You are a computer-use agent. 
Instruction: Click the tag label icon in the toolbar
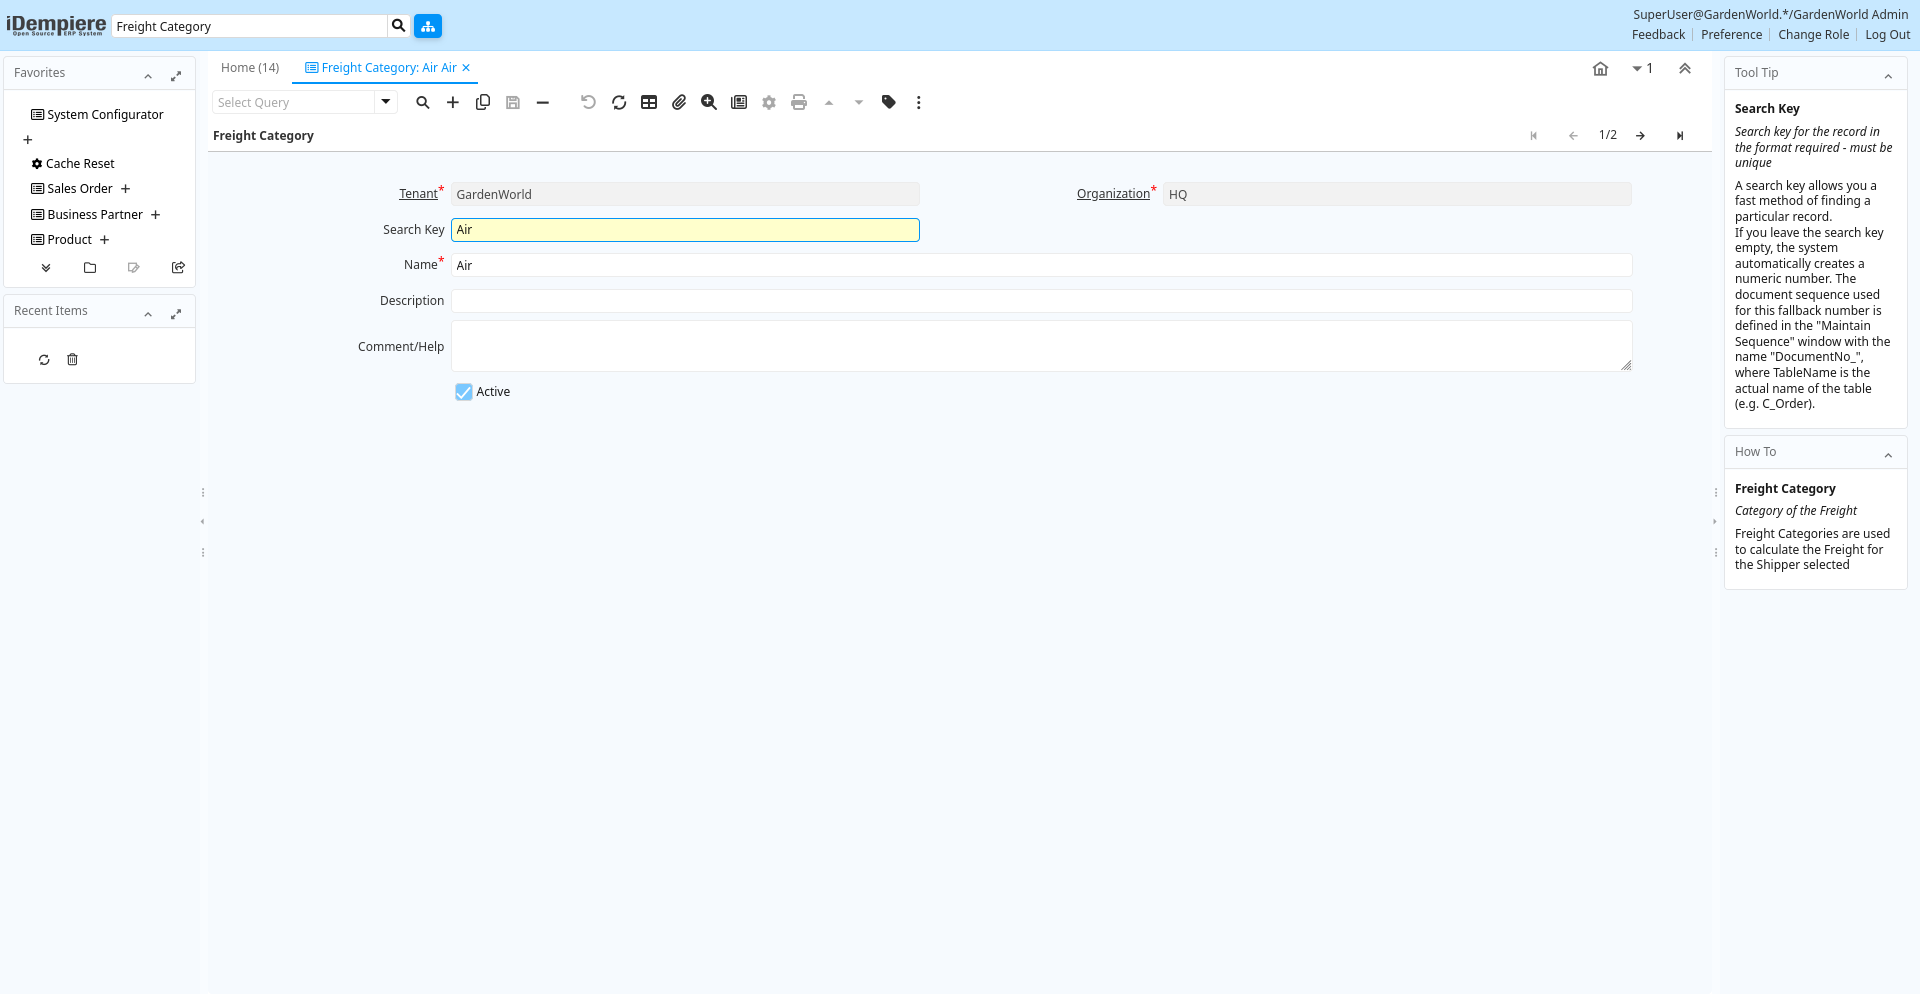point(889,102)
